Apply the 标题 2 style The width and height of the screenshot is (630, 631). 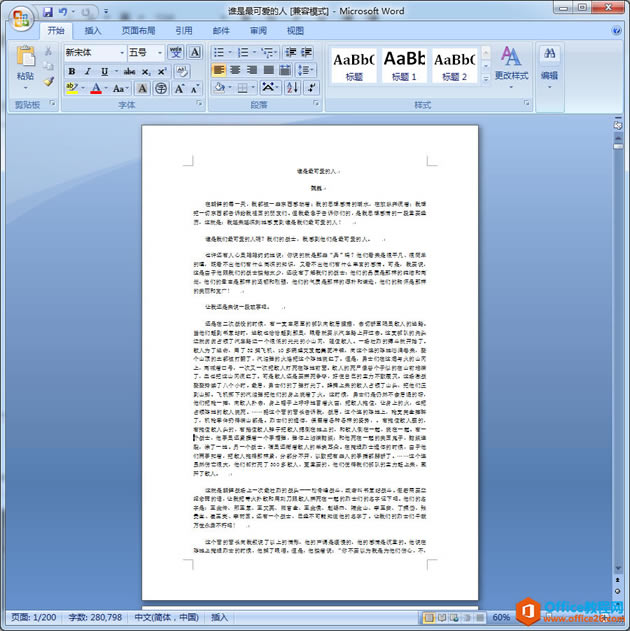(455, 66)
